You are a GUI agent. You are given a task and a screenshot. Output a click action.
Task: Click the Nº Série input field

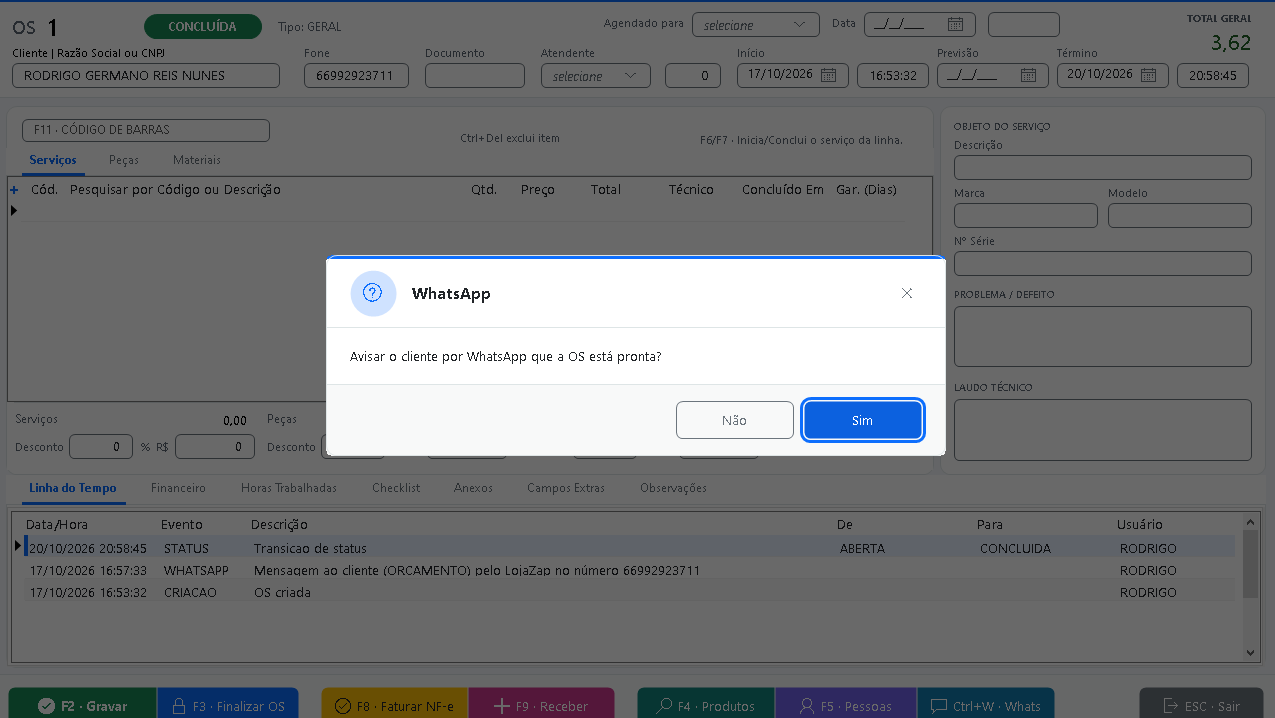coord(1103,263)
